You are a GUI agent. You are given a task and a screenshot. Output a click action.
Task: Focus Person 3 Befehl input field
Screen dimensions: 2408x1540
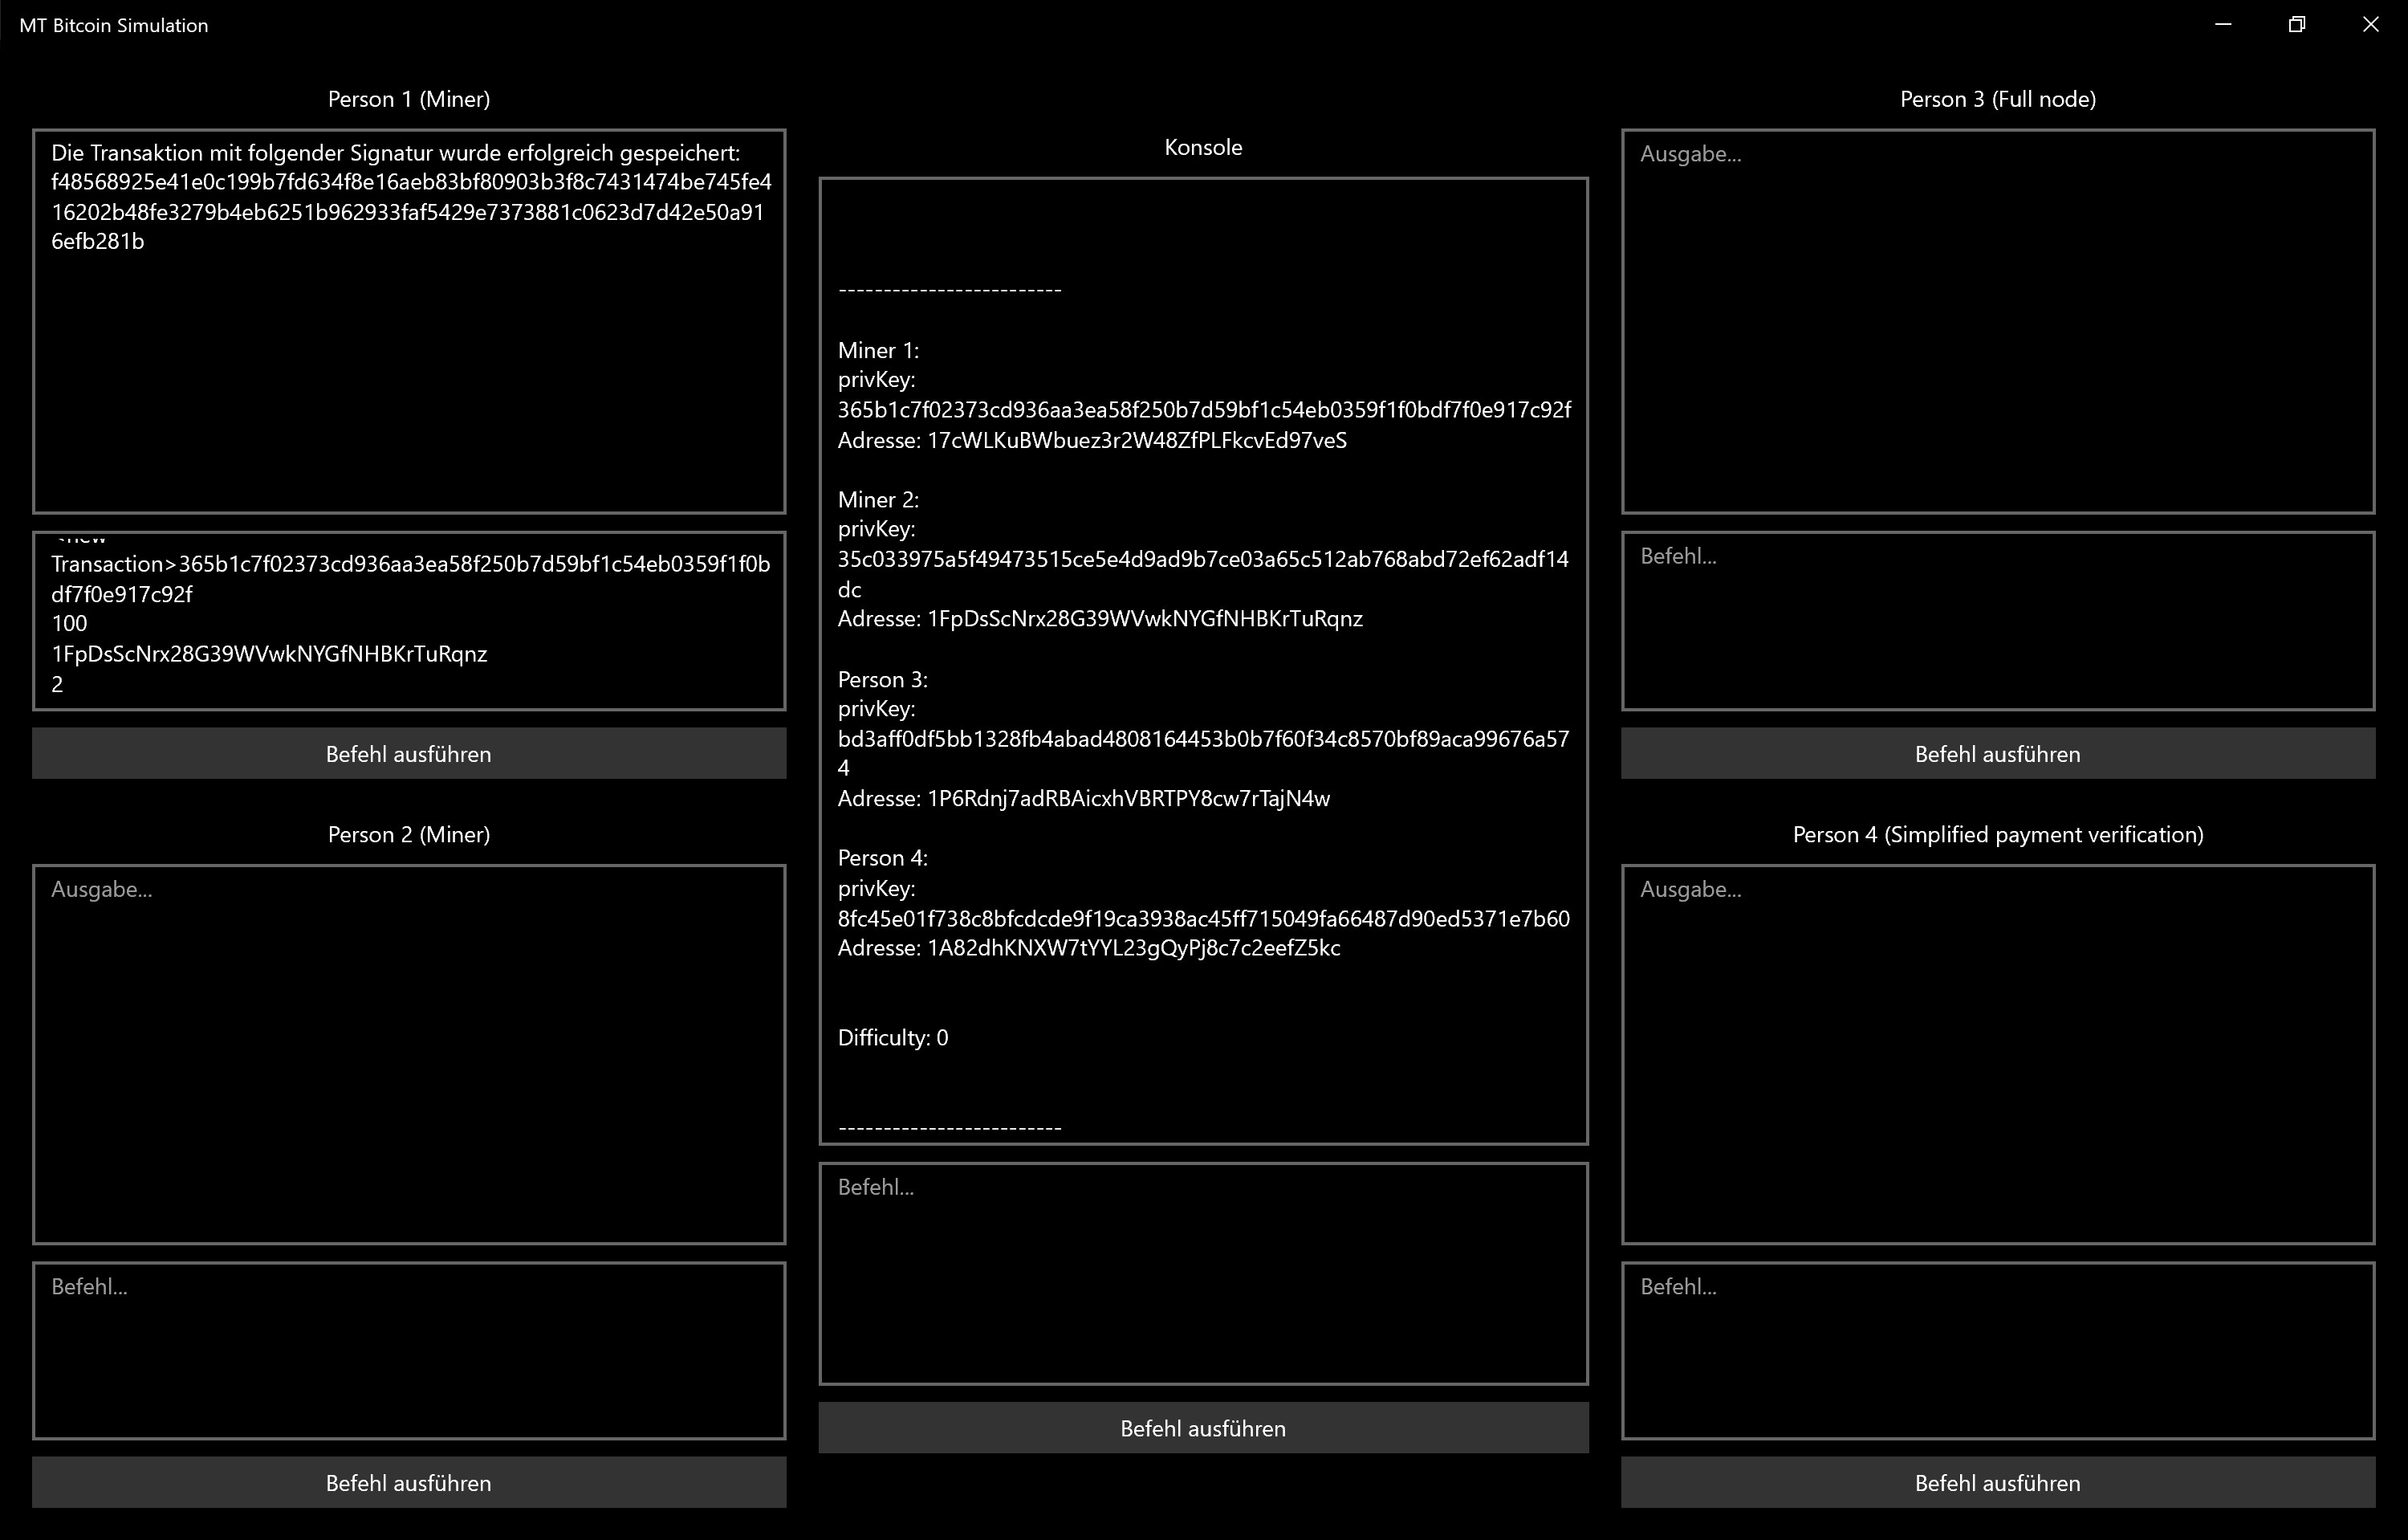click(x=1997, y=621)
